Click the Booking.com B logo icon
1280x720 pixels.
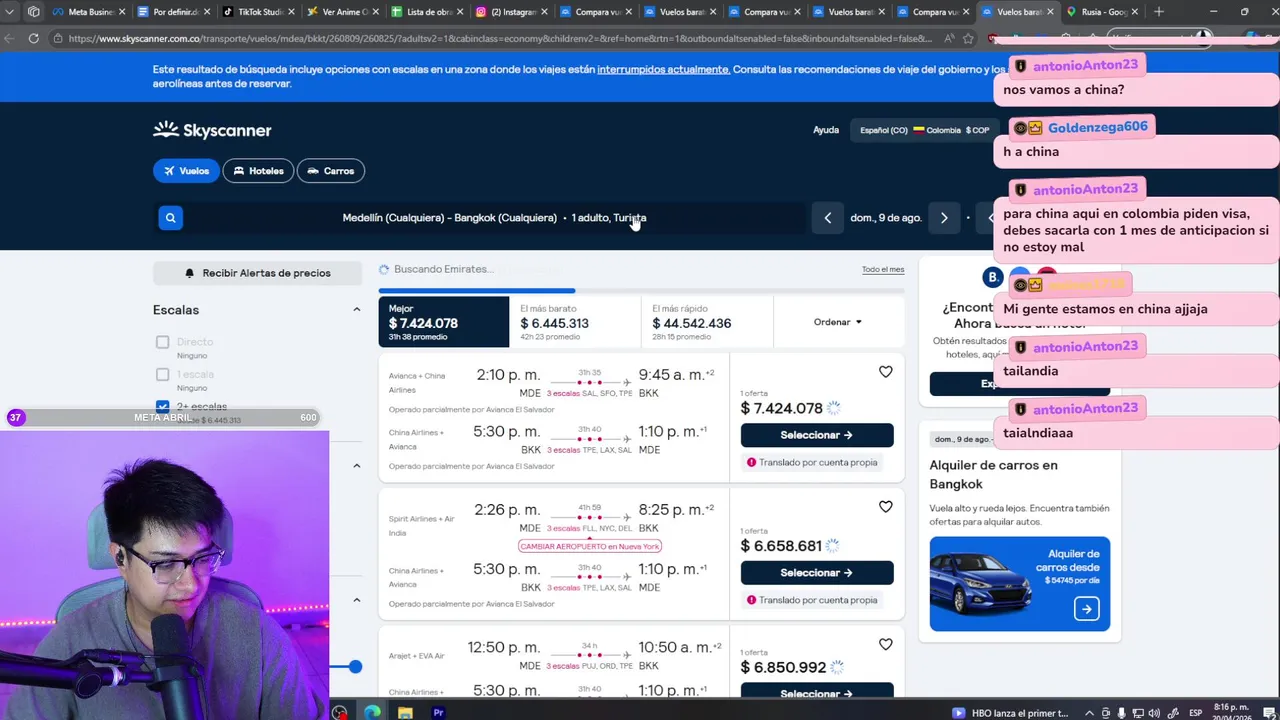tap(992, 277)
